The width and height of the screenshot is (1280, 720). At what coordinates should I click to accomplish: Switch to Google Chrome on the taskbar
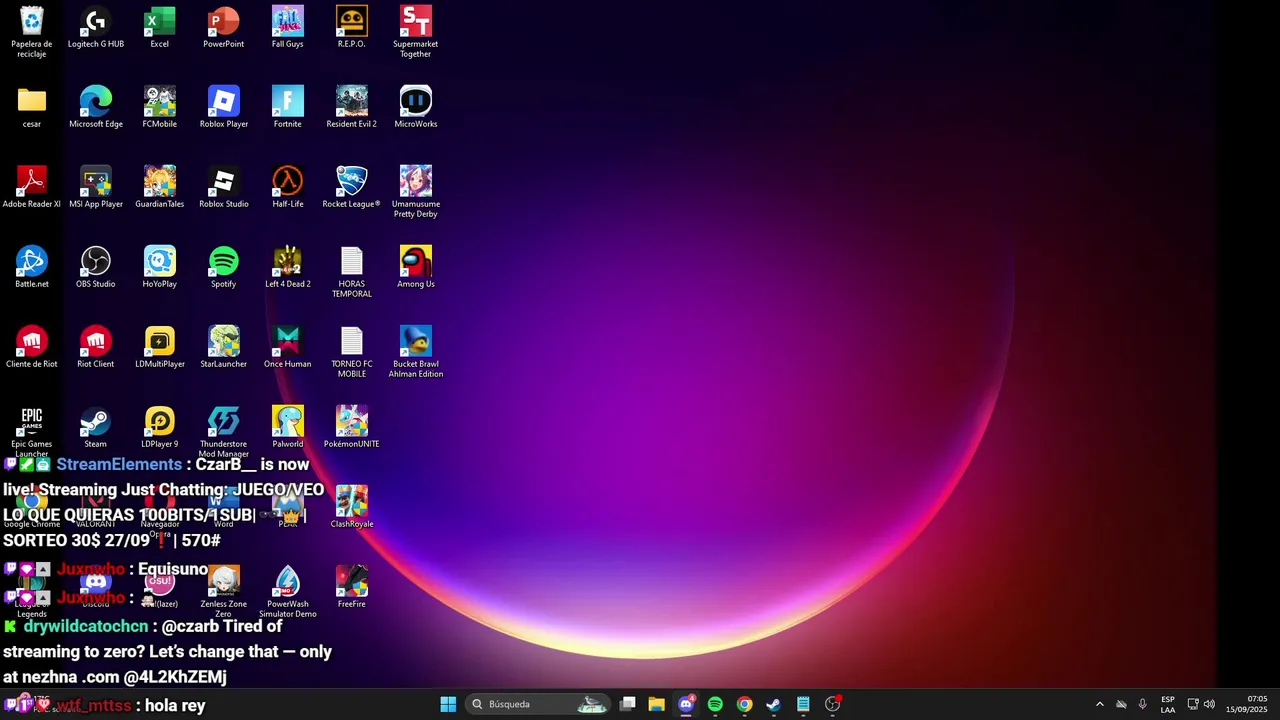click(x=744, y=704)
